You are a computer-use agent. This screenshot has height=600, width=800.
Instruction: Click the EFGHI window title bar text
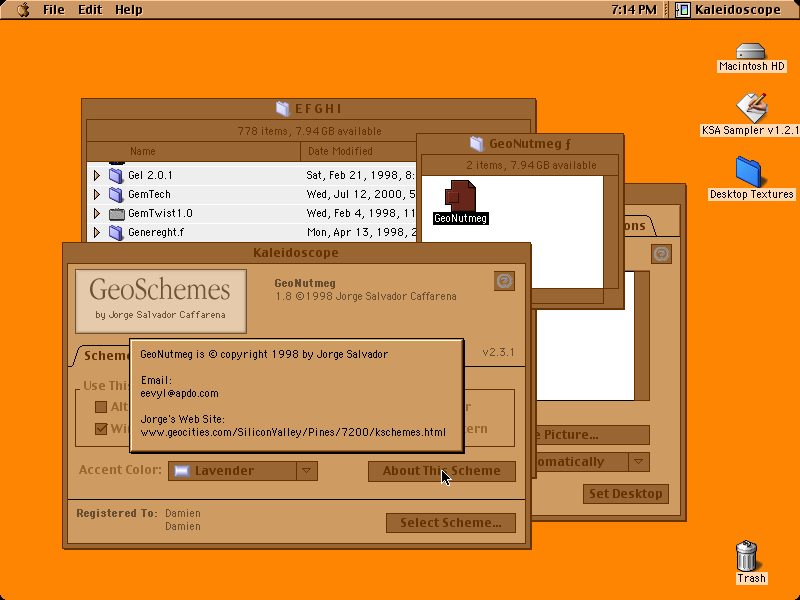(x=318, y=109)
